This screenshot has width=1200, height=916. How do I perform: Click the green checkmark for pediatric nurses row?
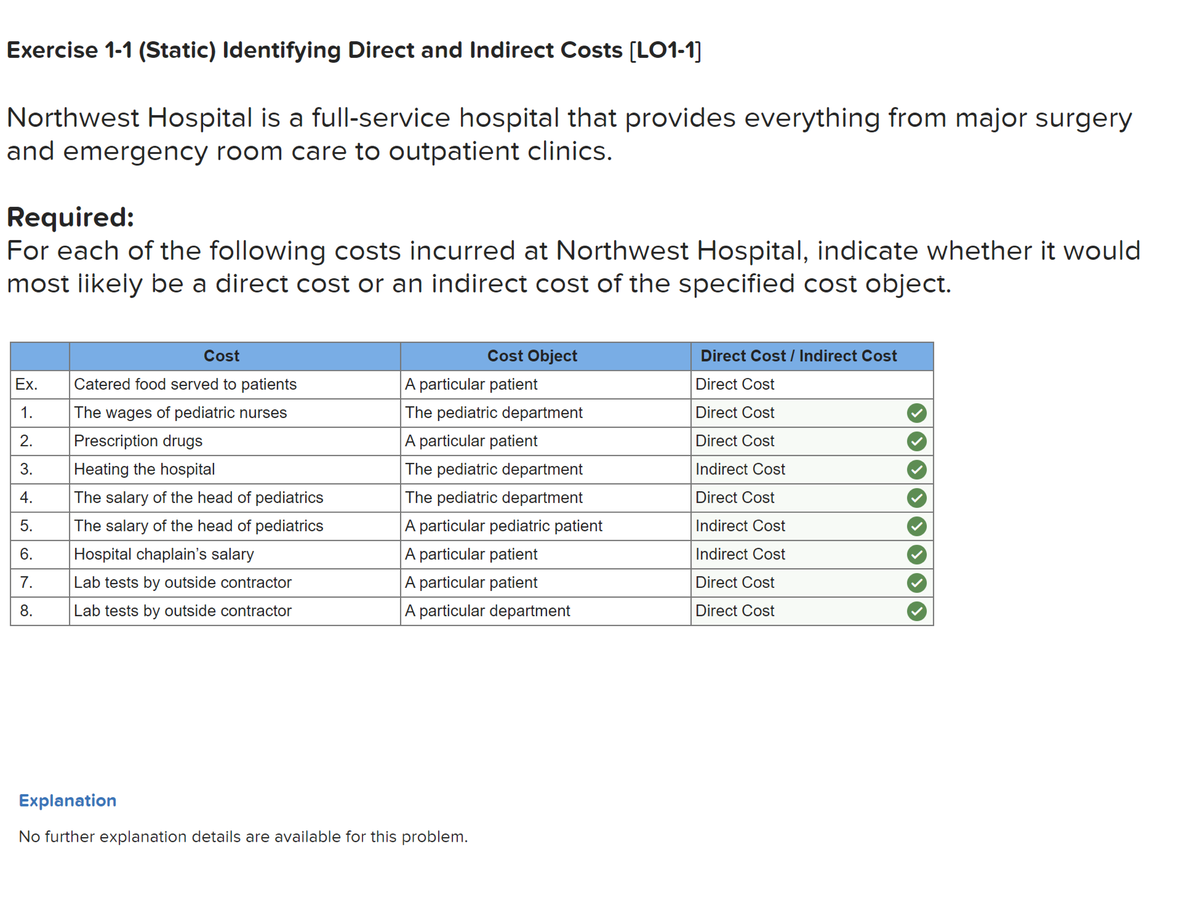tap(916, 413)
